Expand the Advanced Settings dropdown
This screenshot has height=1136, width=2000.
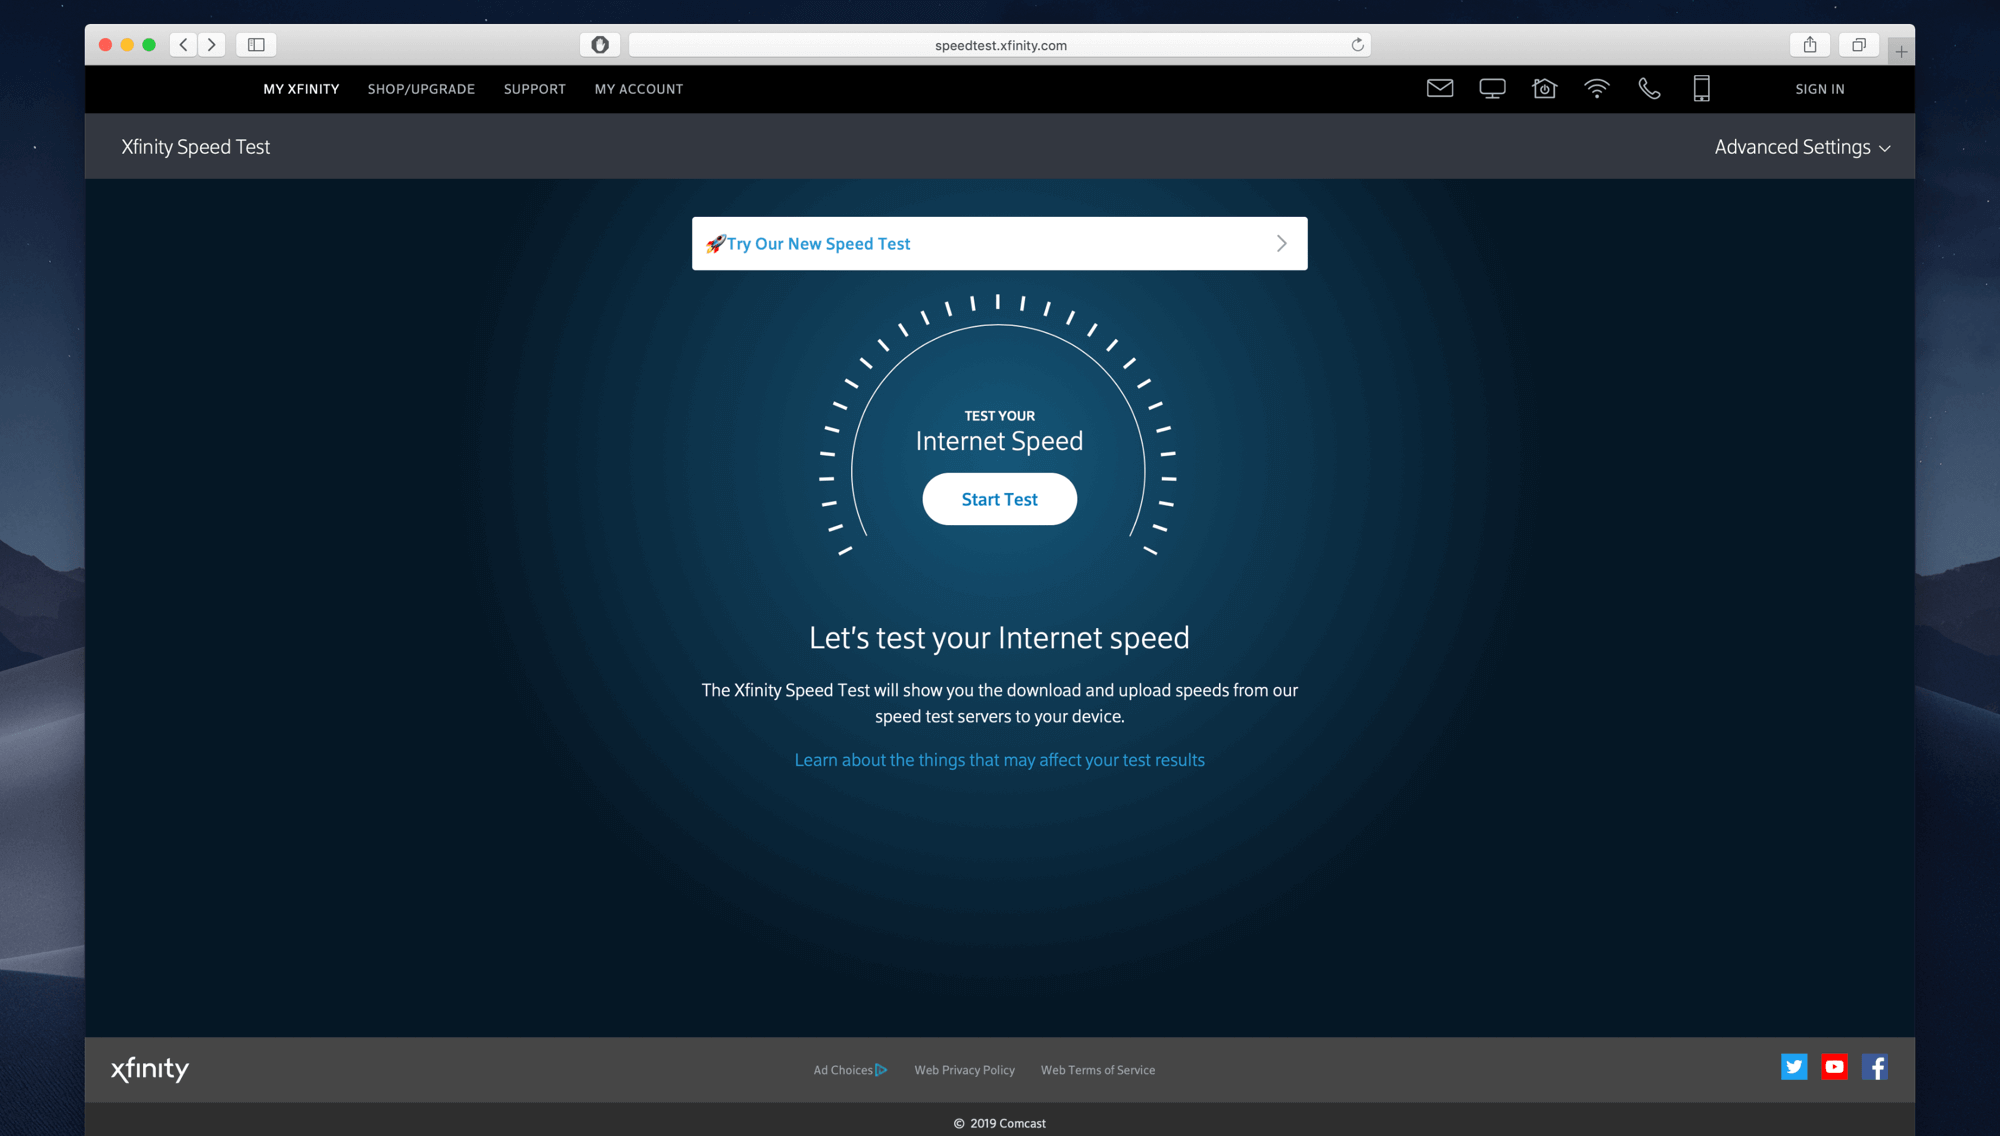[x=1802, y=146]
